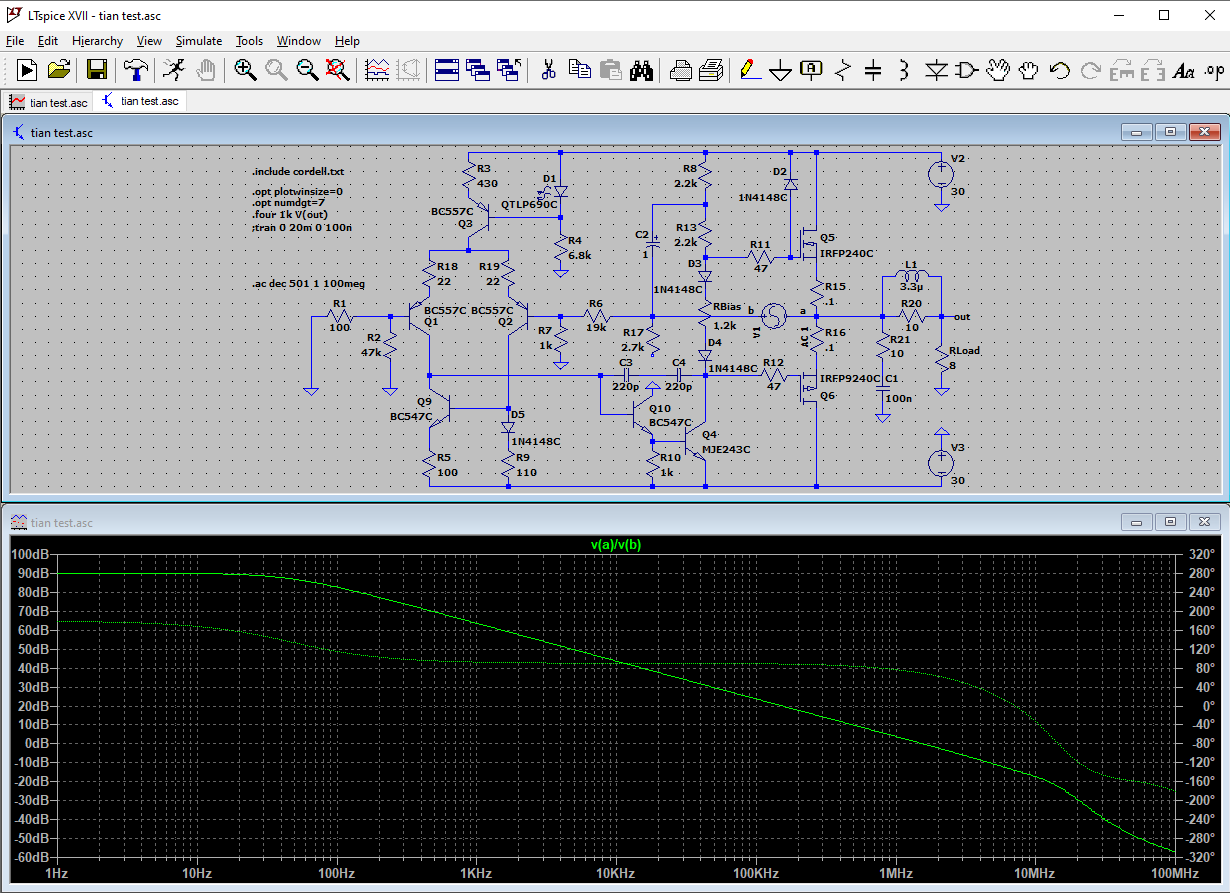Pick the Resistor component tool
The image size is (1230, 893).
(x=842, y=70)
